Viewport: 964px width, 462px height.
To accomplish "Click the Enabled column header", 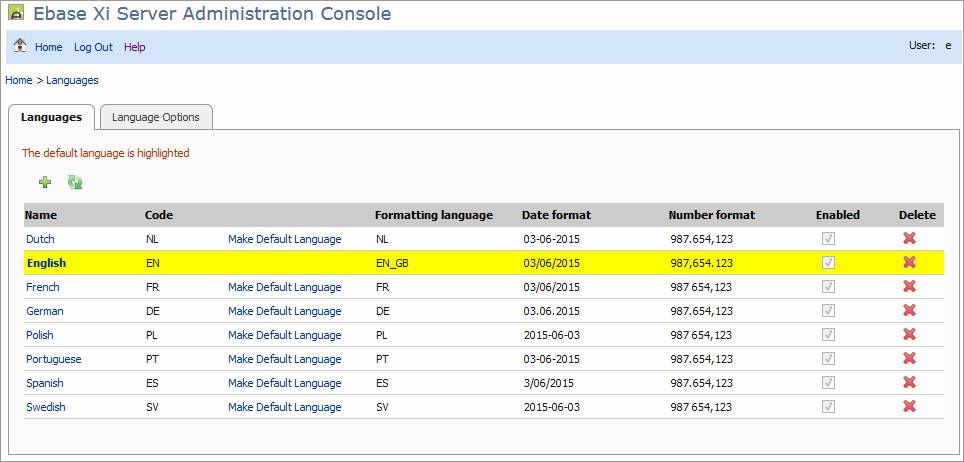I will click(838, 215).
